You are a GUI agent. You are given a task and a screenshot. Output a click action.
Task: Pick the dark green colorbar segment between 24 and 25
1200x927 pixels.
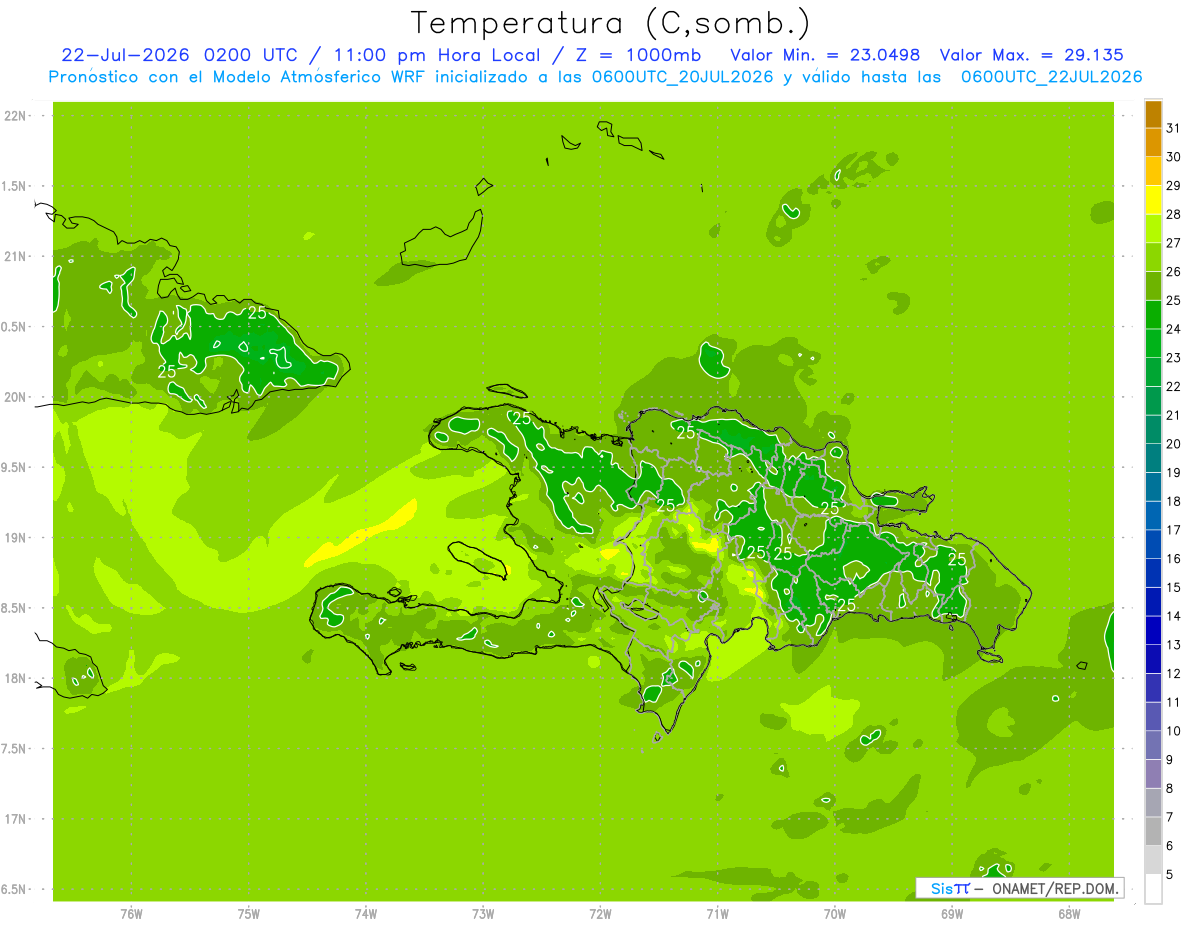[1154, 314]
